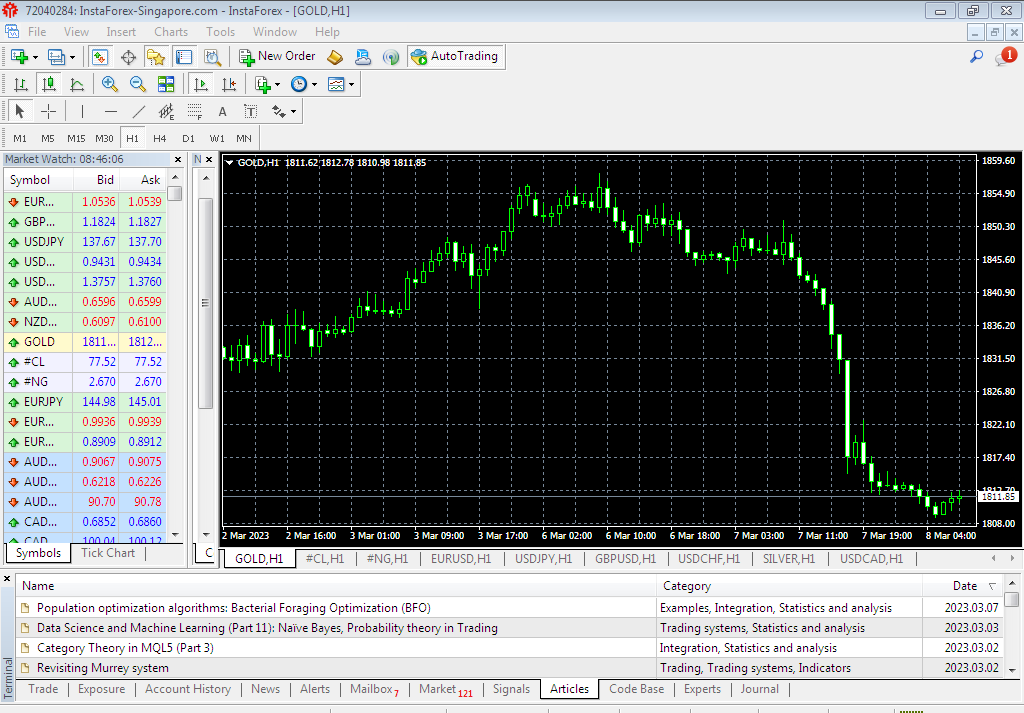1024x713 pixels.
Task: Set timeframe to M15
Action: (76, 138)
